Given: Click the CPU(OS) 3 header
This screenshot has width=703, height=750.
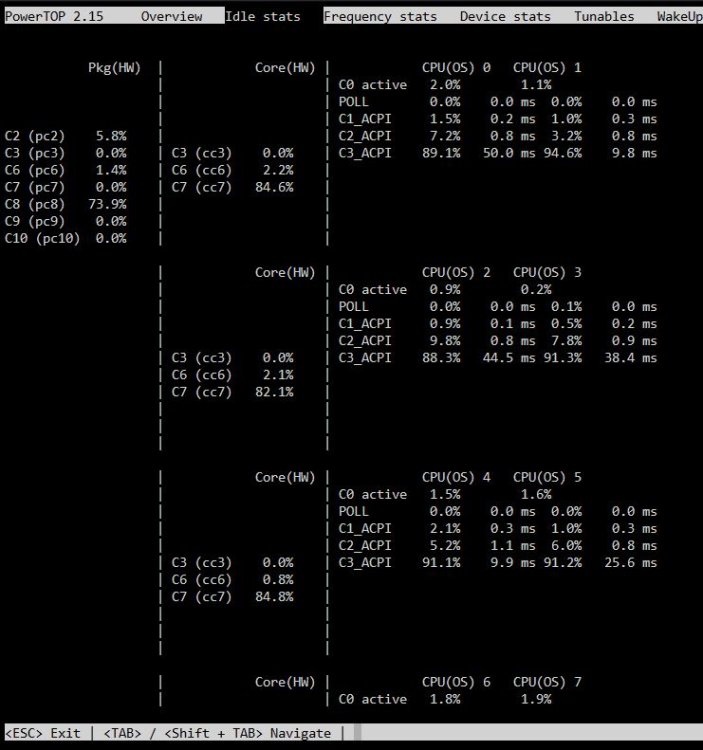Looking at the screenshot, I should [547, 272].
